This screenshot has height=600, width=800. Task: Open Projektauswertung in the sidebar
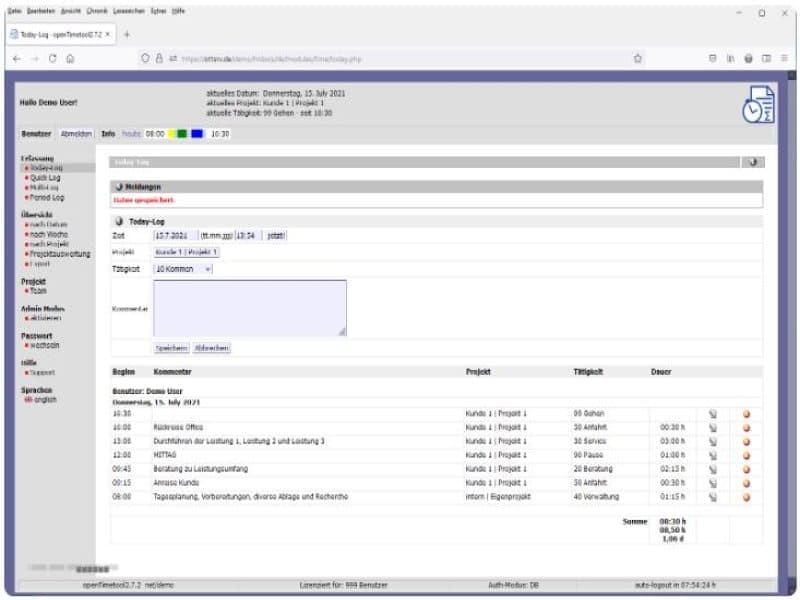tap(60, 254)
